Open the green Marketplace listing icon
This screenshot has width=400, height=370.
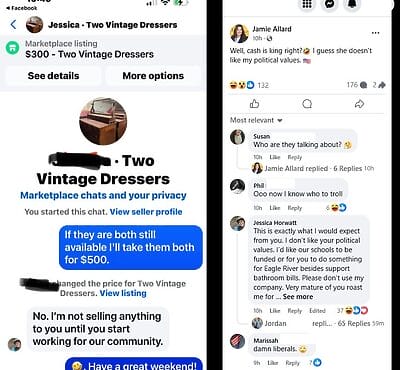(12, 49)
